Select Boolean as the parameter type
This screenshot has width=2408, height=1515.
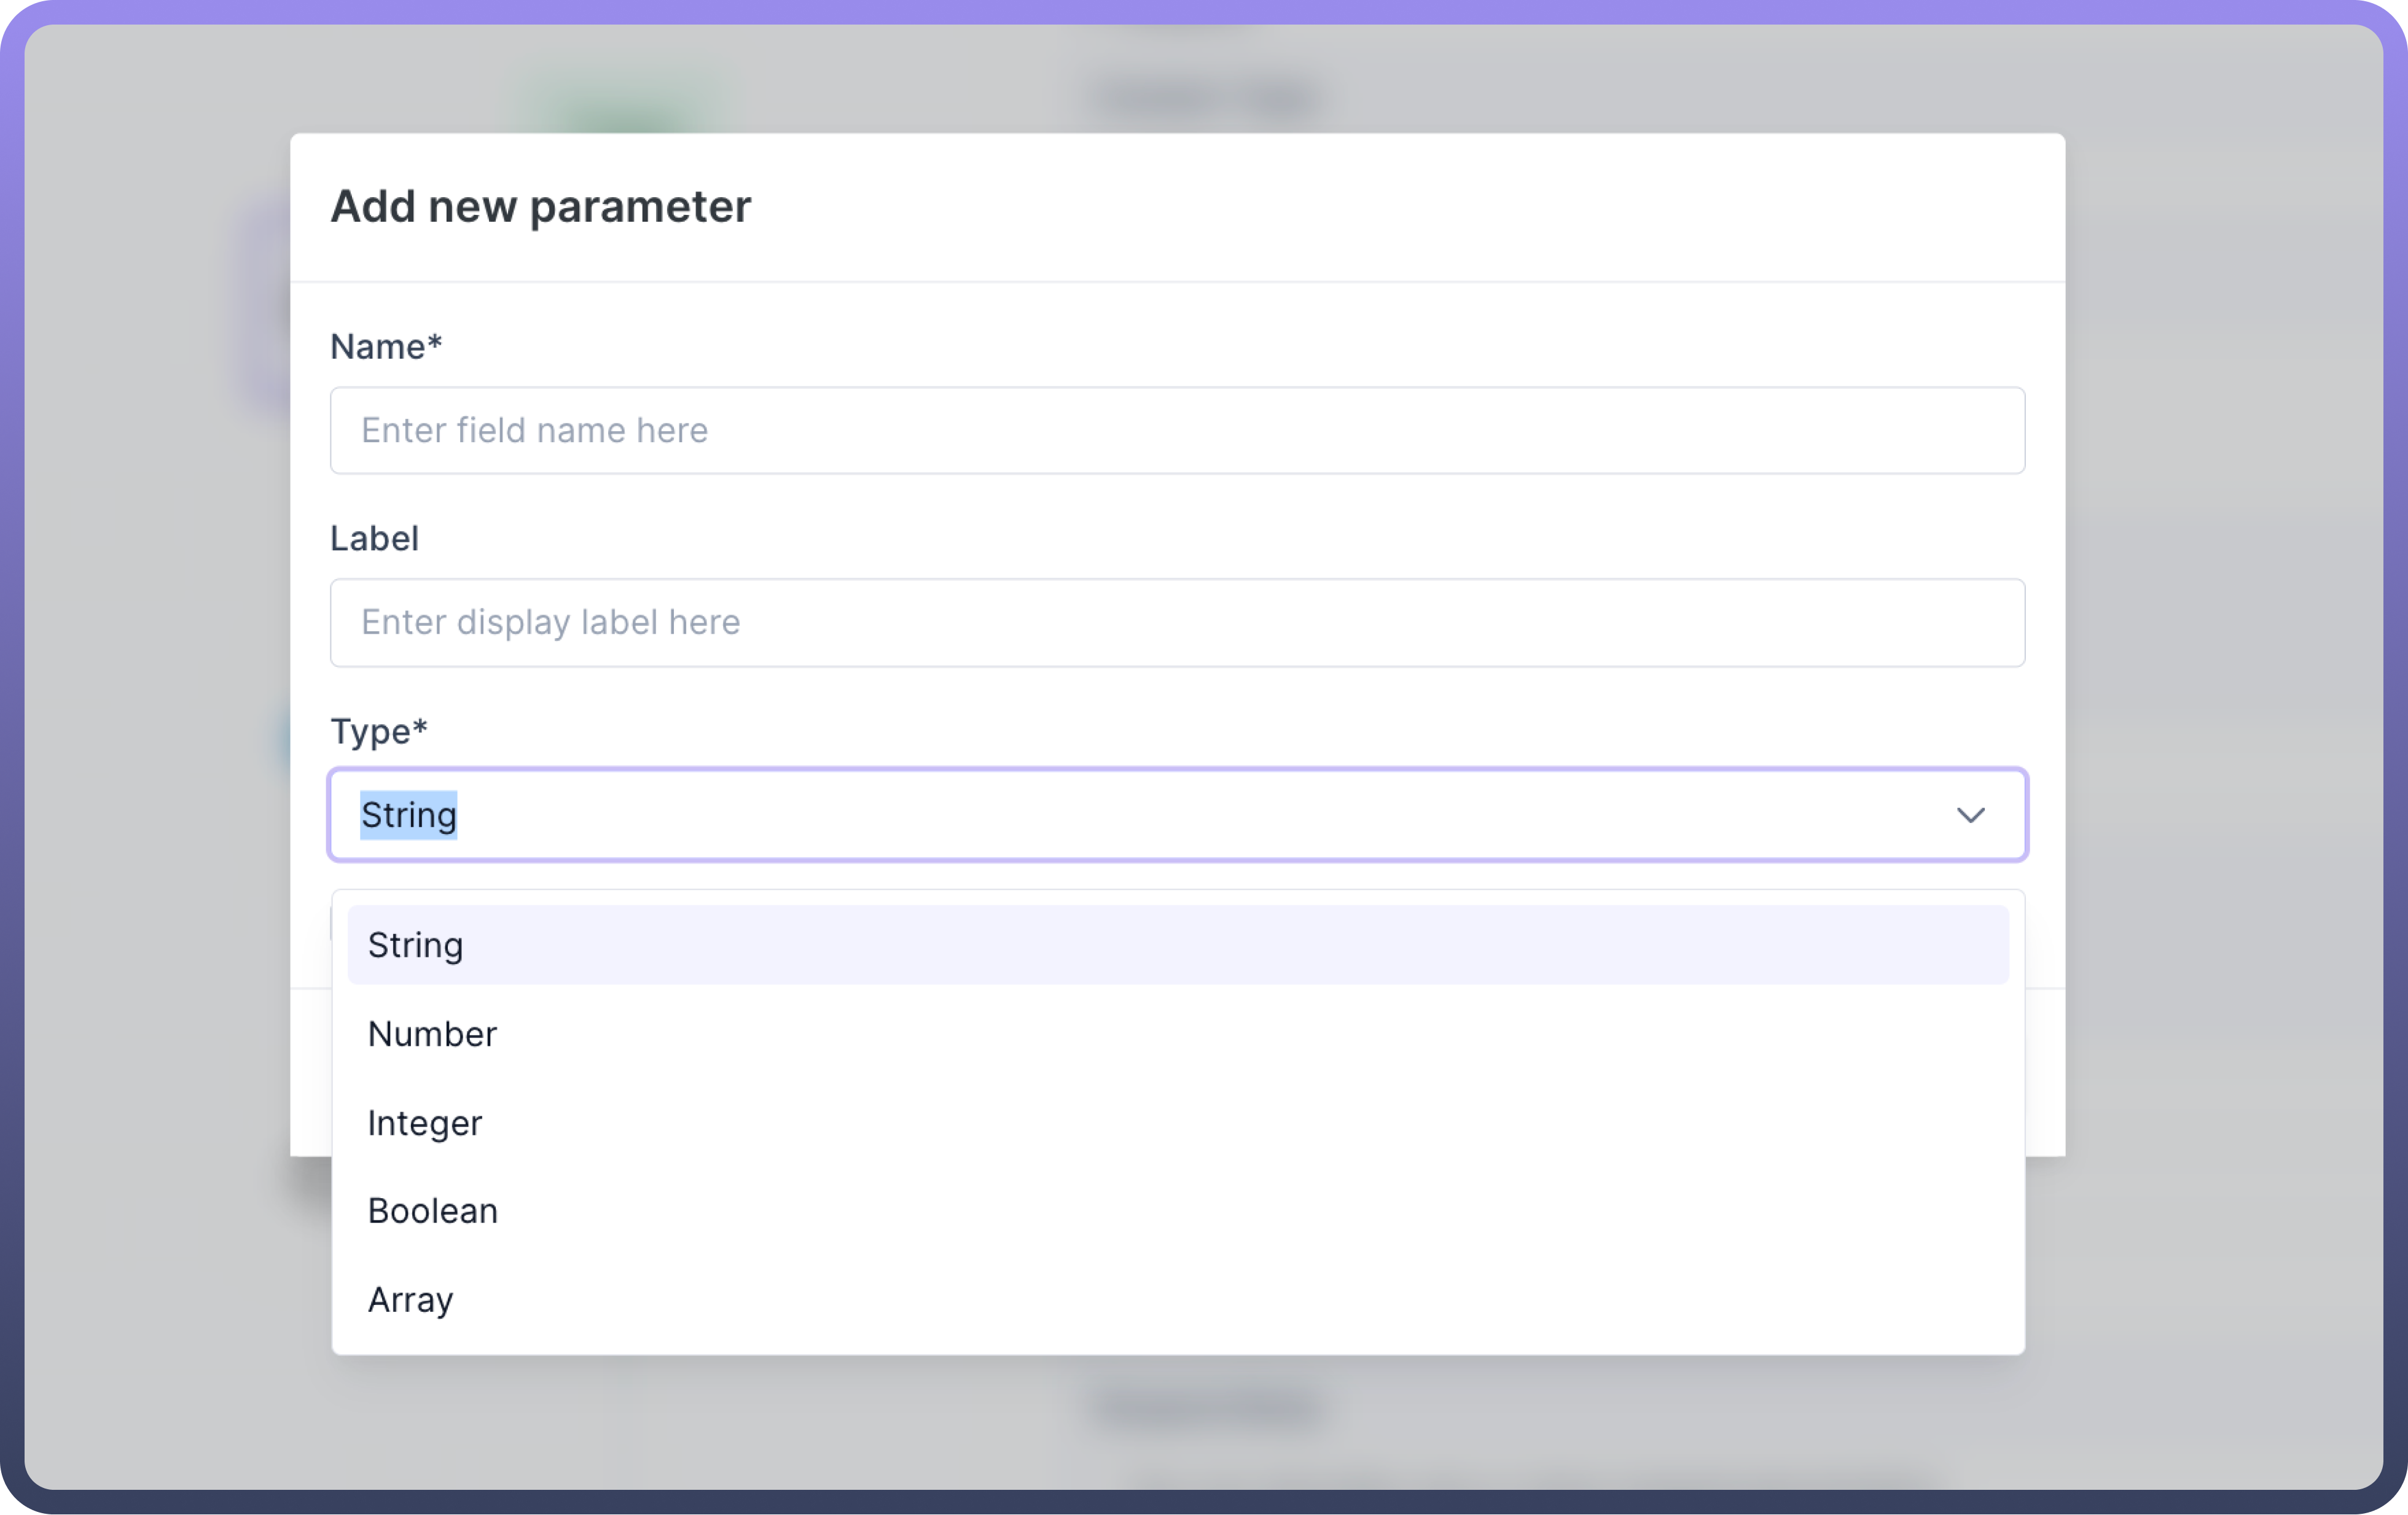pyautogui.click(x=433, y=1211)
